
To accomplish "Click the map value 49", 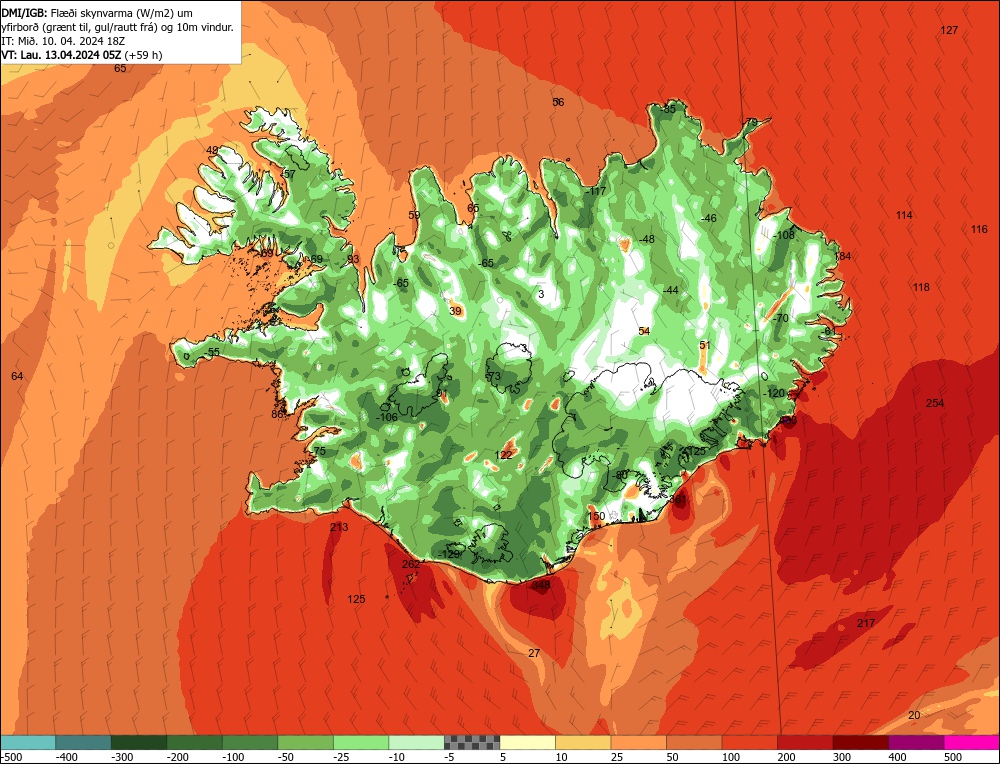I will 212,151.
